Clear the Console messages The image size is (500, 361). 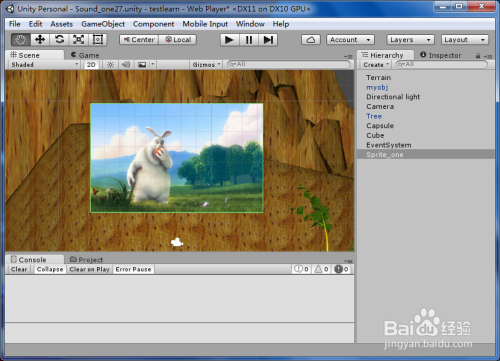tap(19, 269)
